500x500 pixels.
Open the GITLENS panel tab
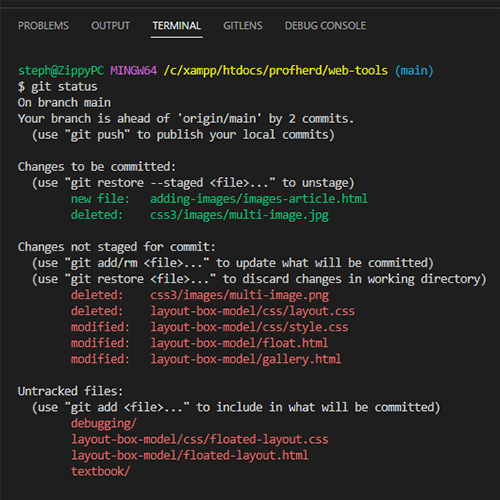coord(243,26)
